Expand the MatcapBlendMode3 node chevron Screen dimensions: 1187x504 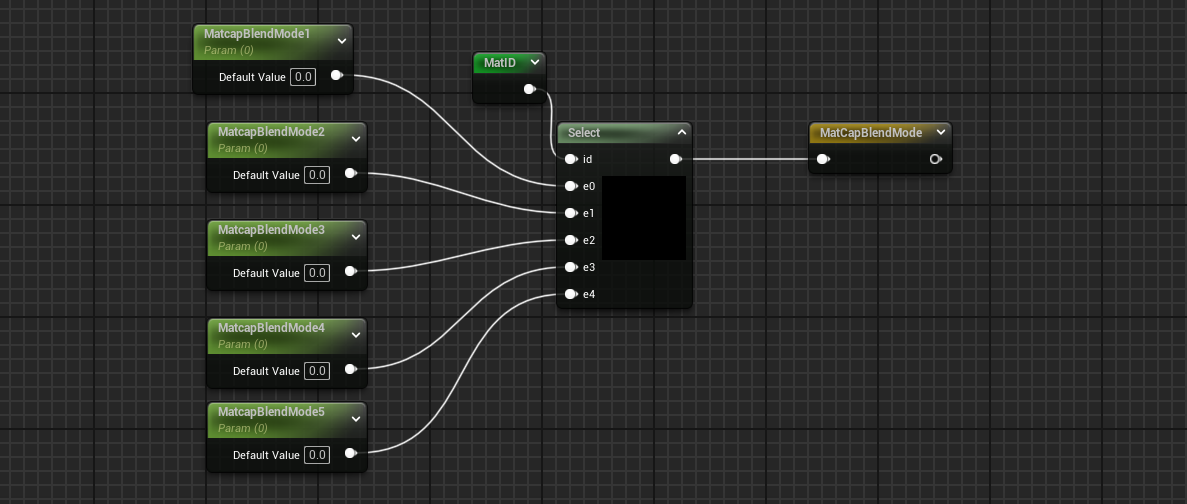356,237
